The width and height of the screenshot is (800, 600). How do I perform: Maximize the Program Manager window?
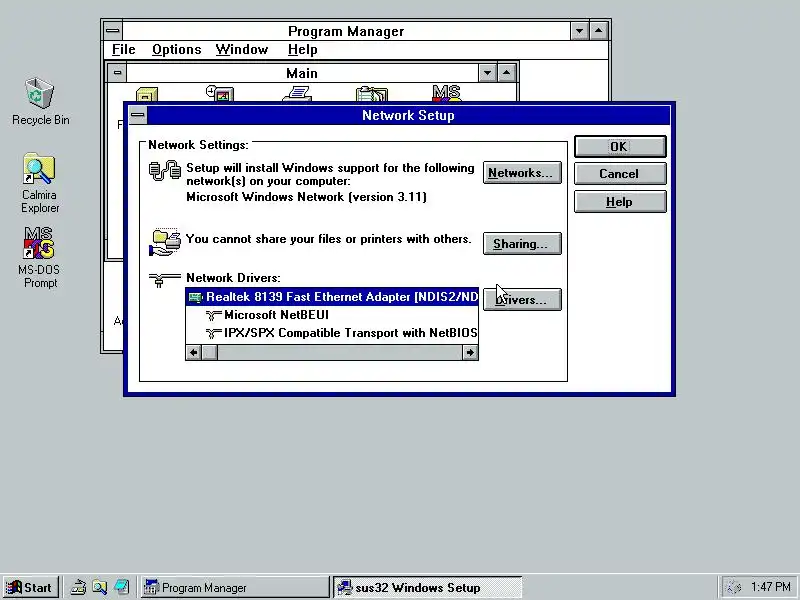[x=599, y=31]
